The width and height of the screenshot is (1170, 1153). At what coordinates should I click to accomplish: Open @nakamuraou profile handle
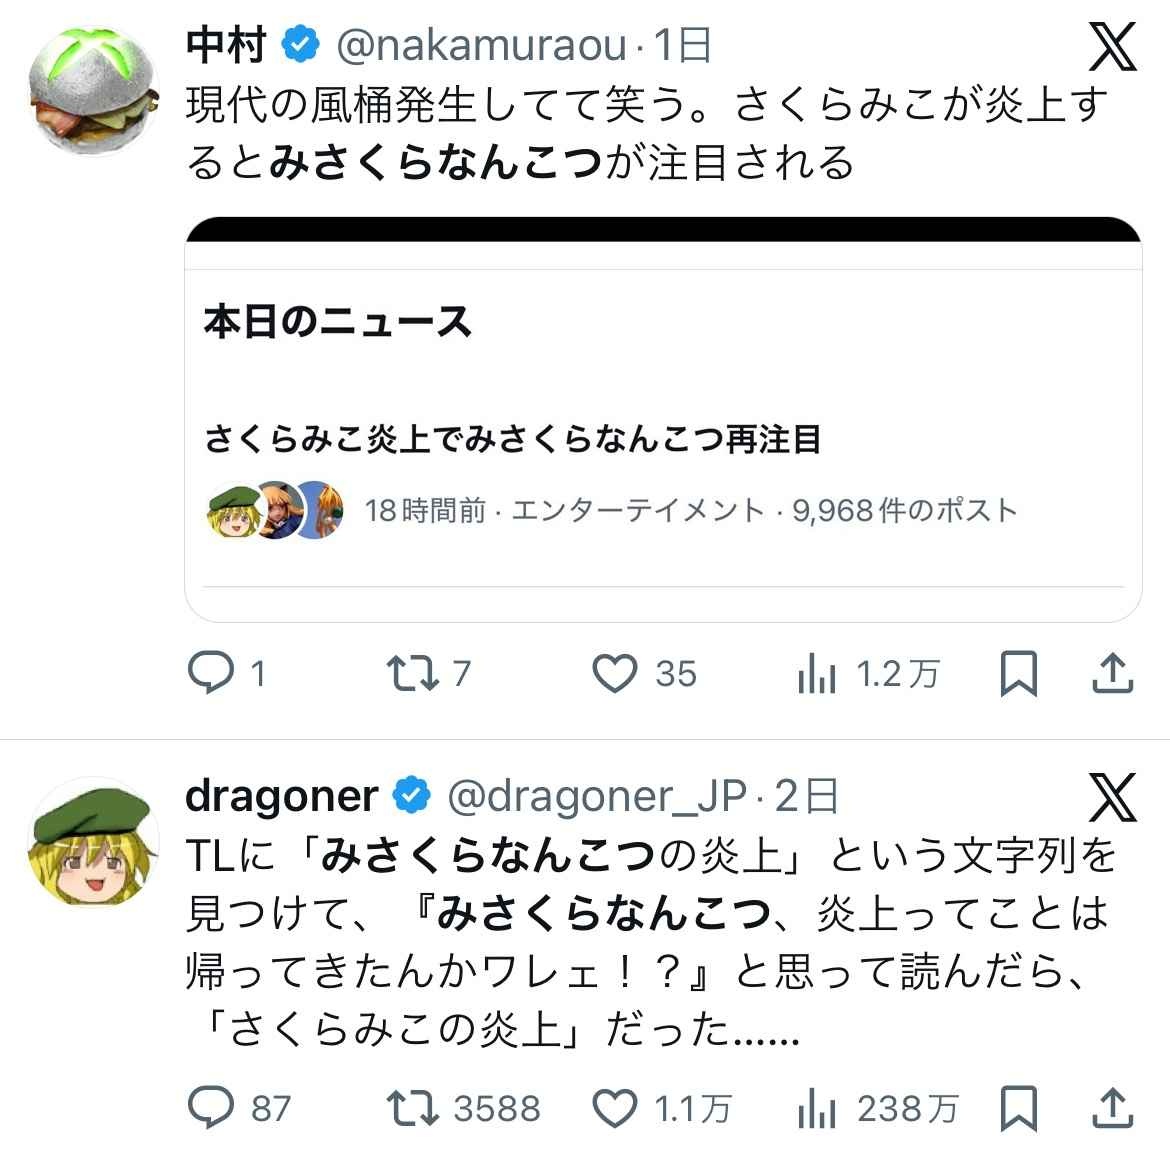[x=482, y=45]
